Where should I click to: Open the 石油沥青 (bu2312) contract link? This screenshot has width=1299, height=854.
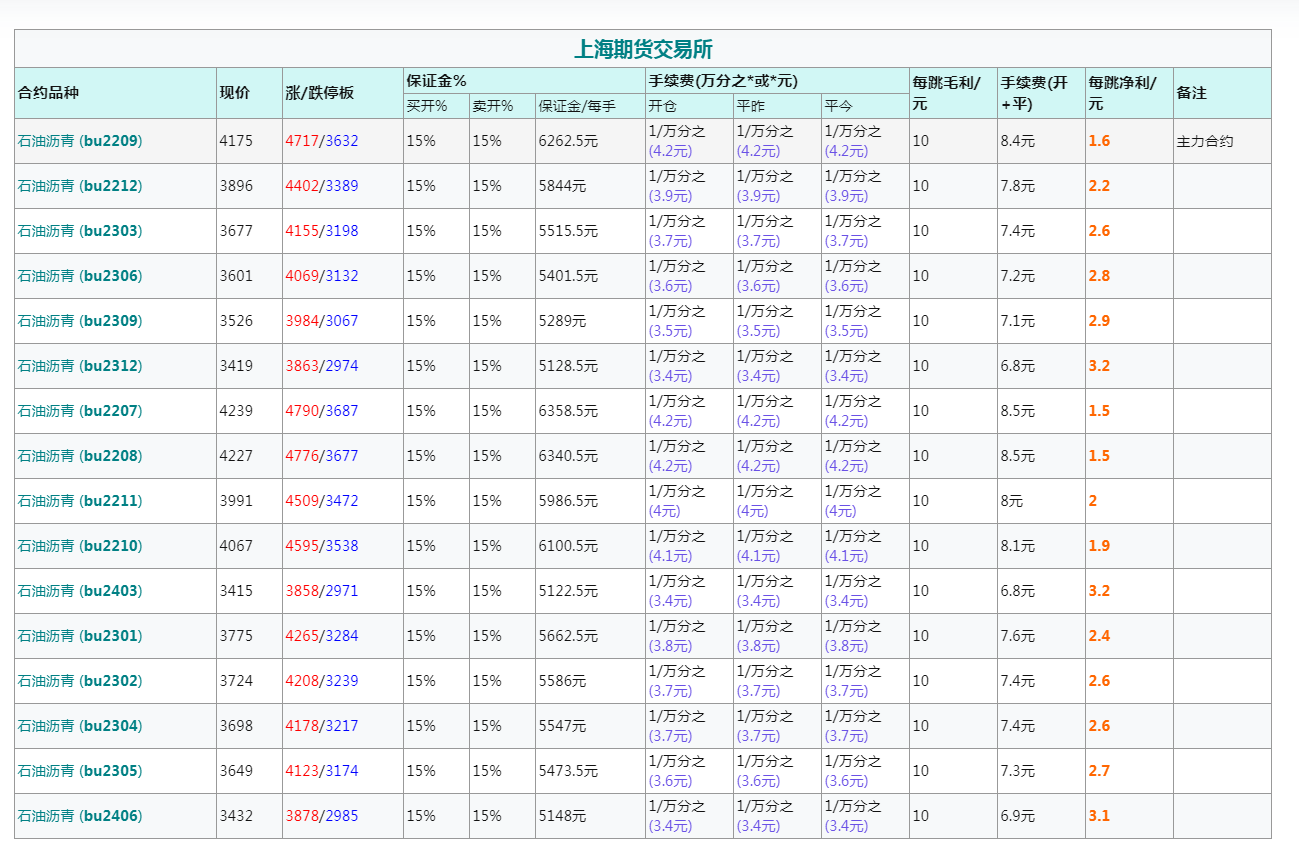coord(80,366)
